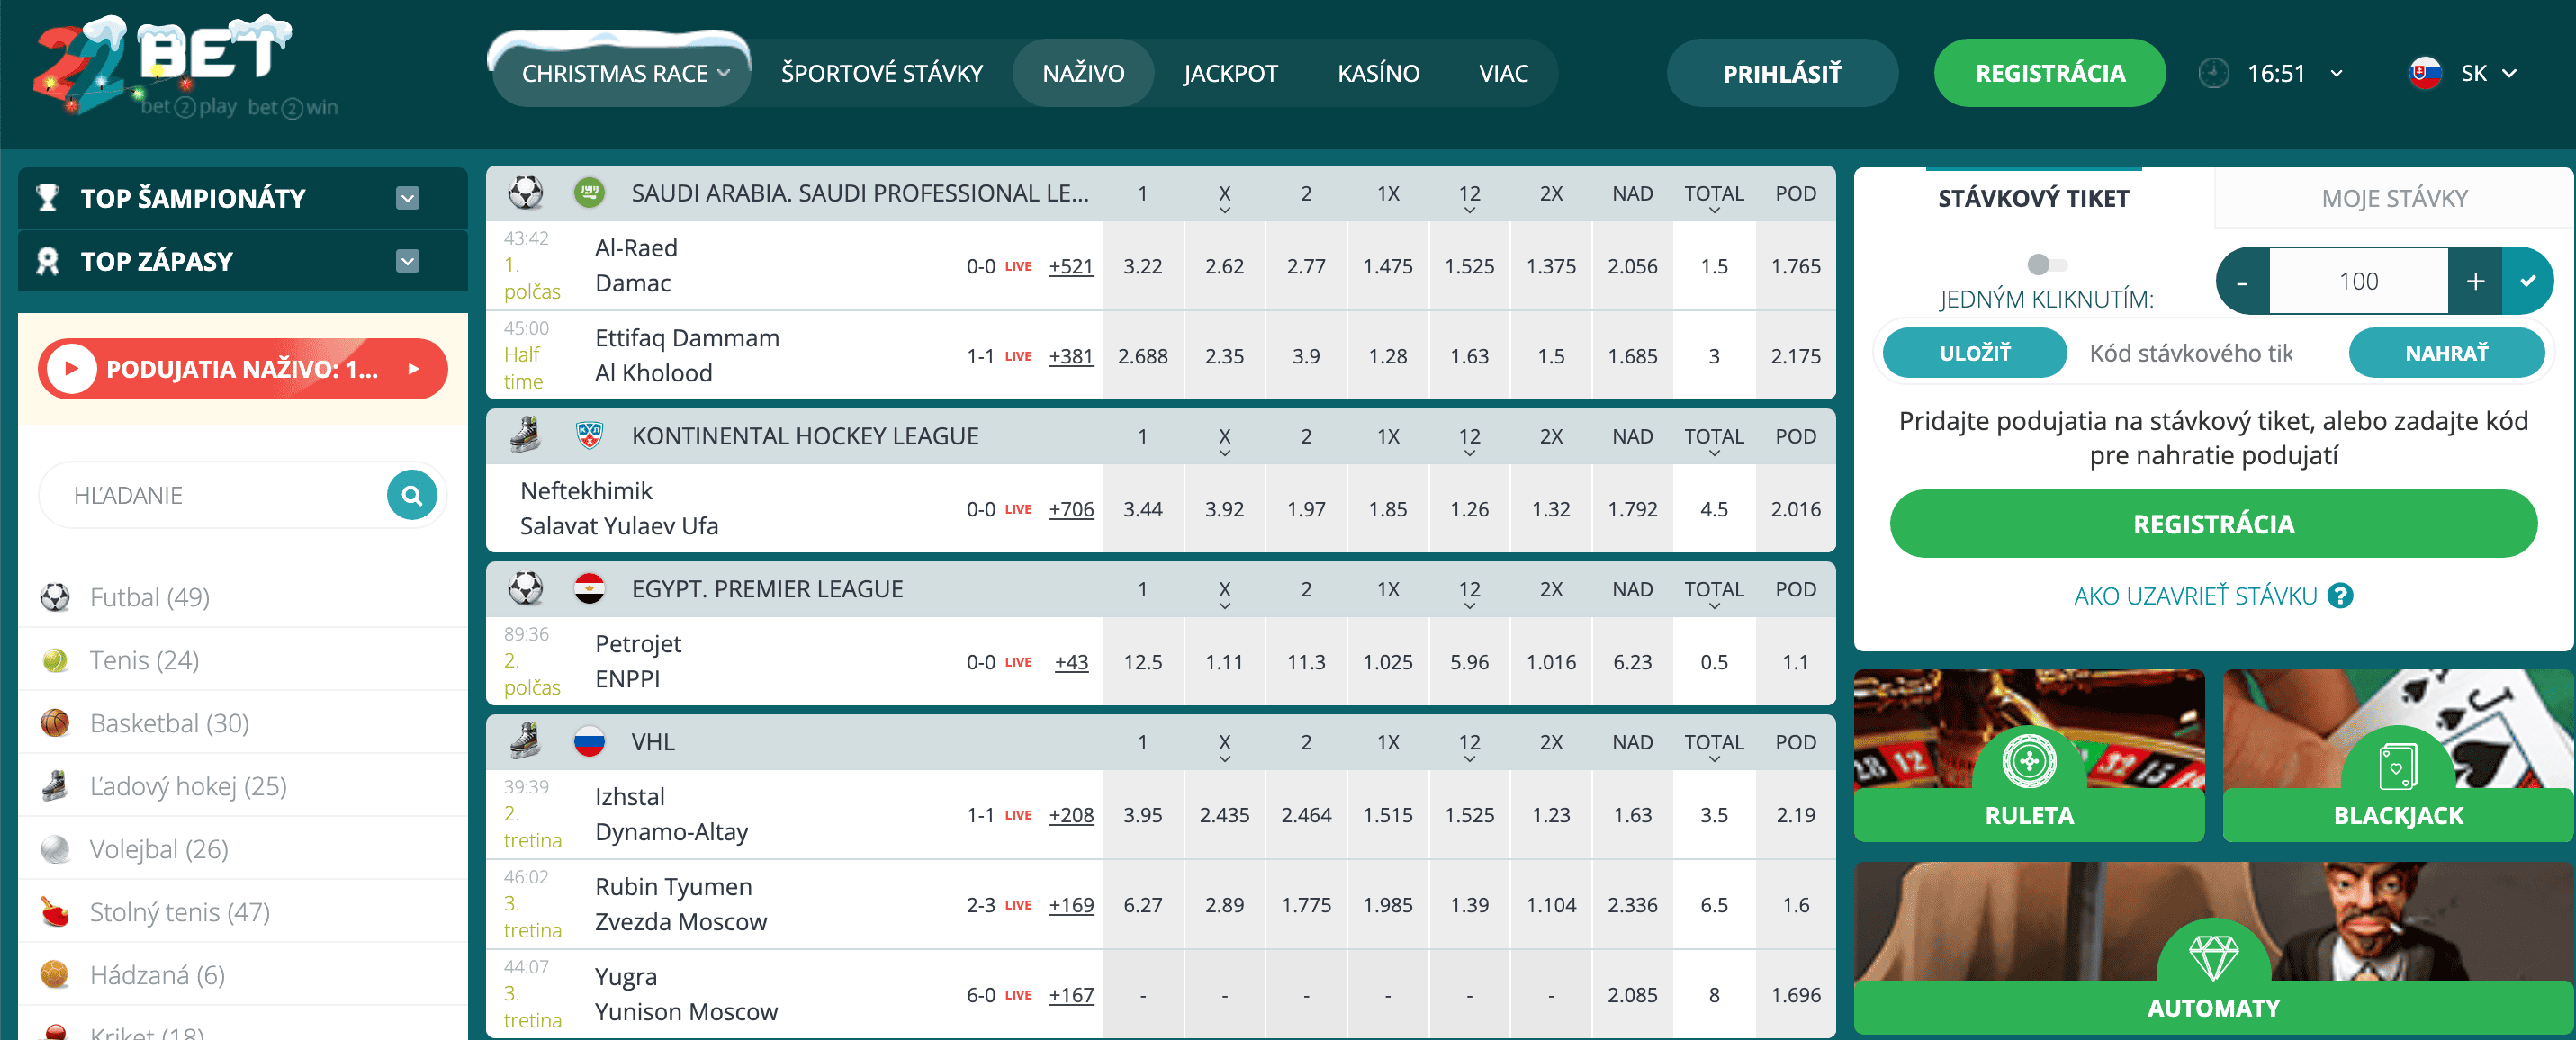
Task: Click soccer ball icon in Egypt Premier League header
Action: [x=526, y=589]
